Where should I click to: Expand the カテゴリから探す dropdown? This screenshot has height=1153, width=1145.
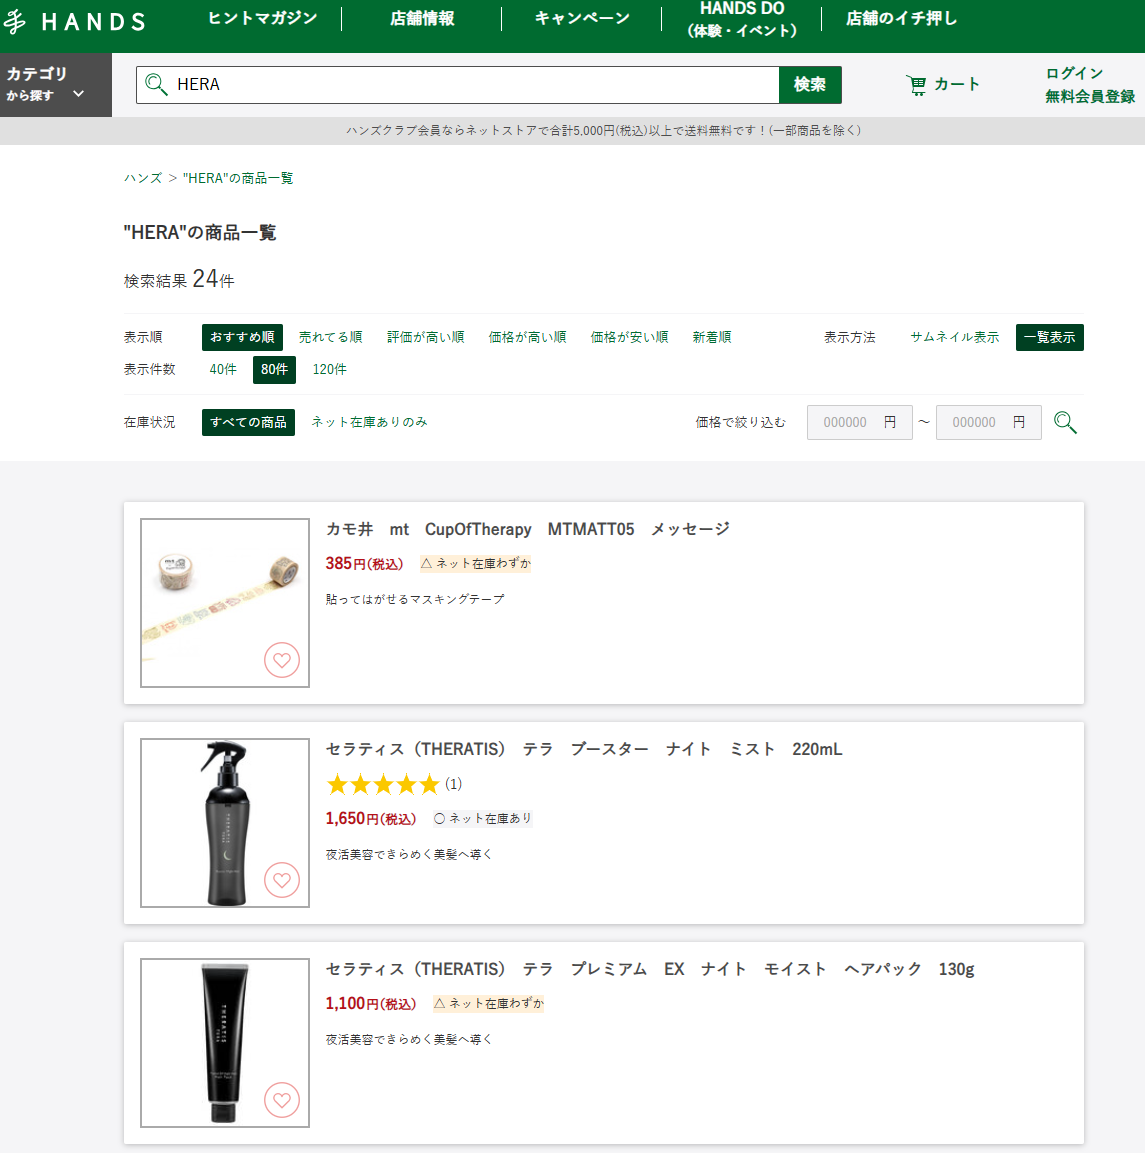pyautogui.click(x=56, y=85)
